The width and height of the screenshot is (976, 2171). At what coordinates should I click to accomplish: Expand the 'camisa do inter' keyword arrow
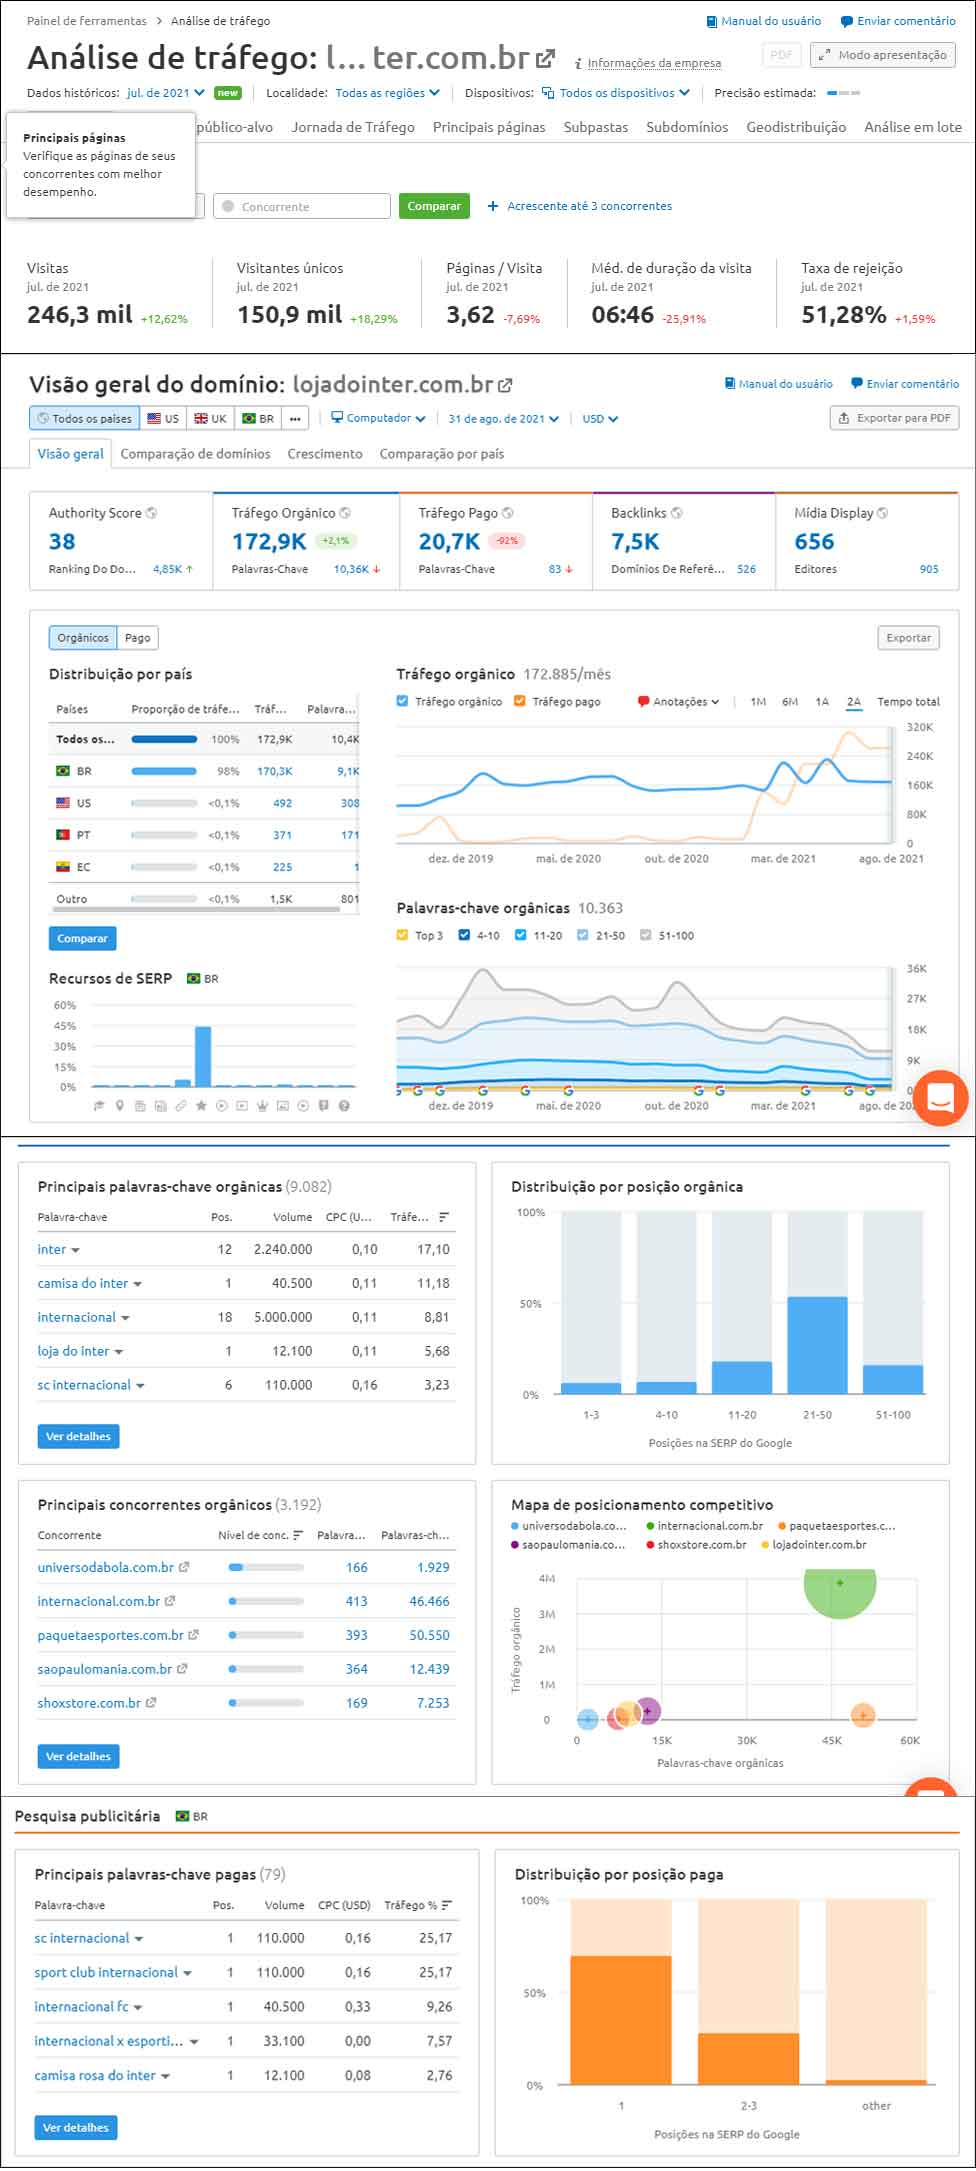click(x=138, y=1284)
